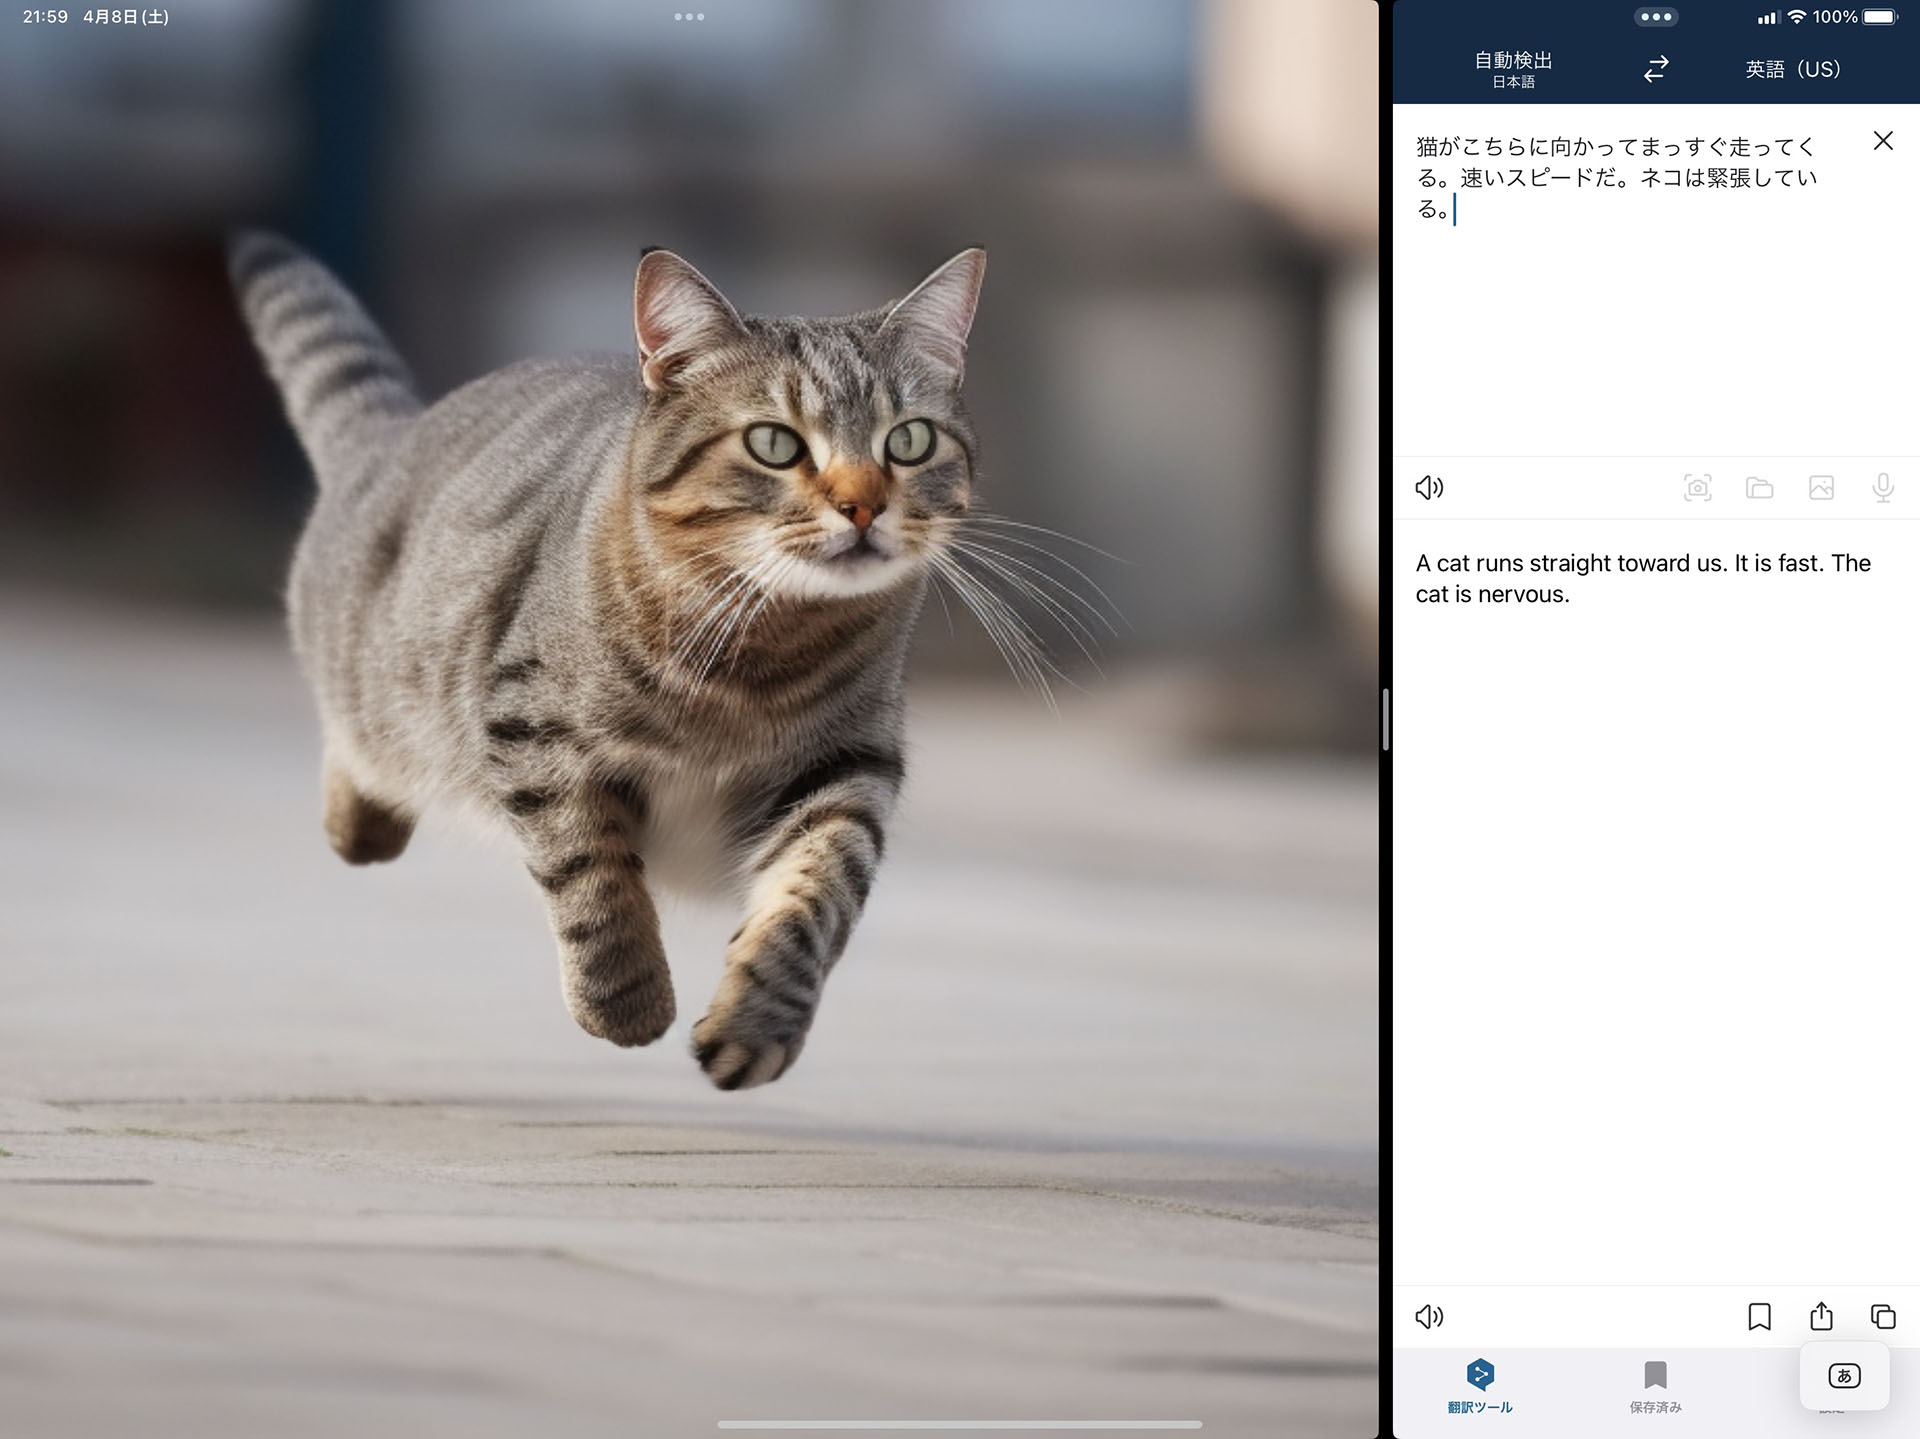Open multitasking dots above cat photo

click(689, 17)
